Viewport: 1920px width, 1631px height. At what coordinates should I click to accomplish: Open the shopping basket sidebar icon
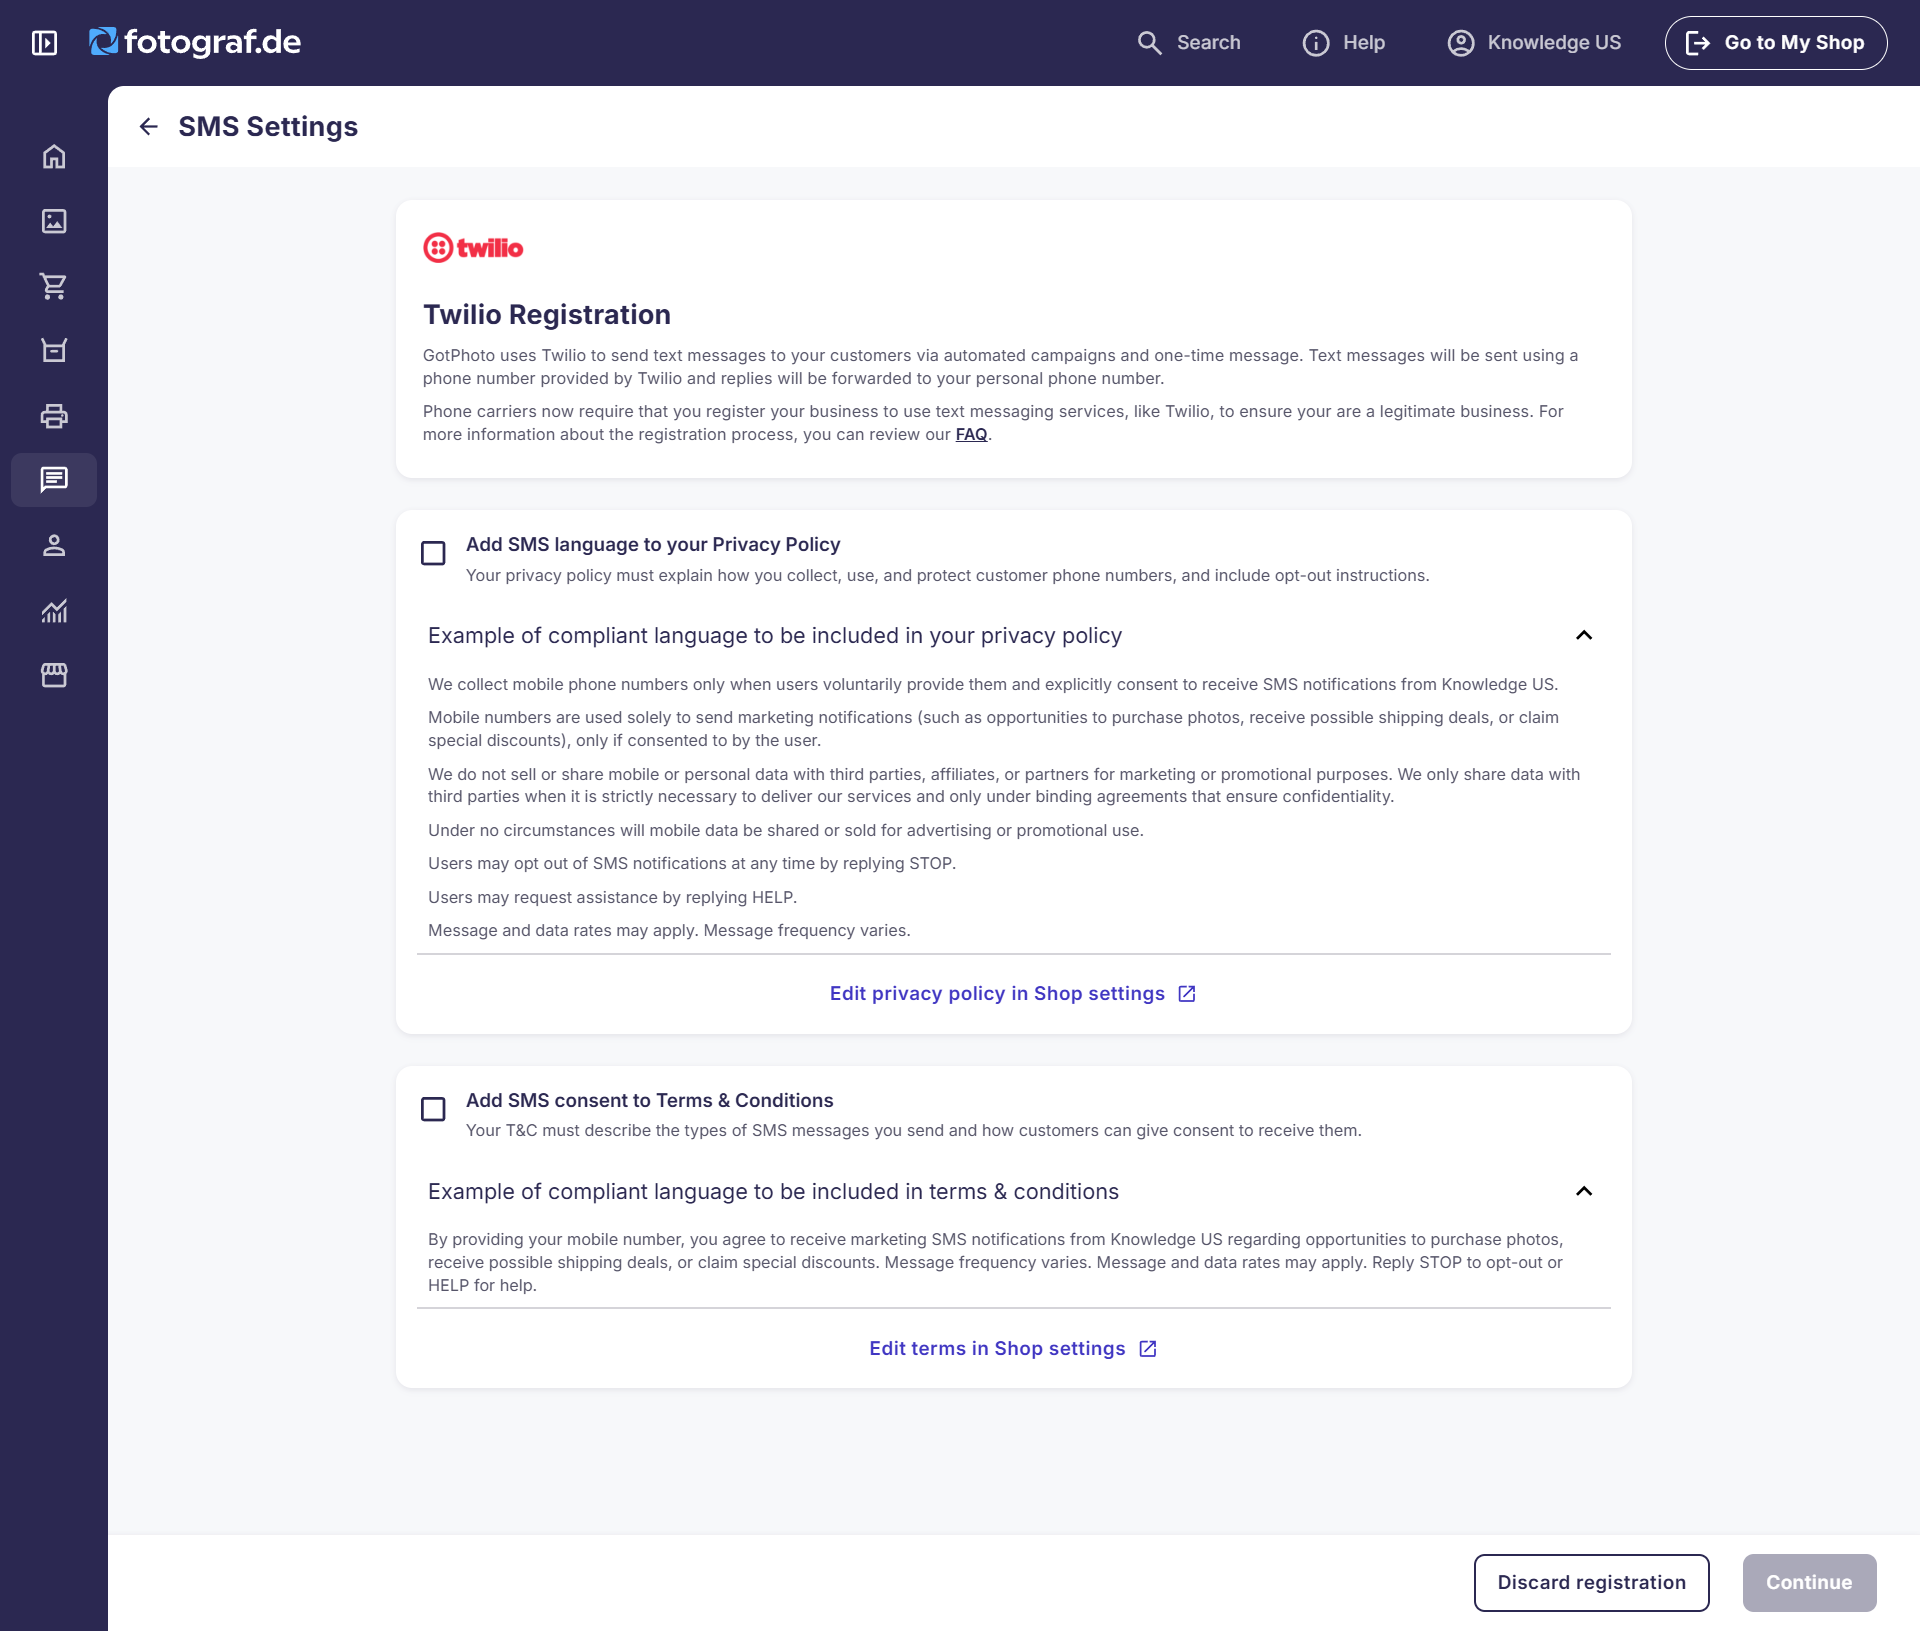pyautogui.click(x=54, y=350)
